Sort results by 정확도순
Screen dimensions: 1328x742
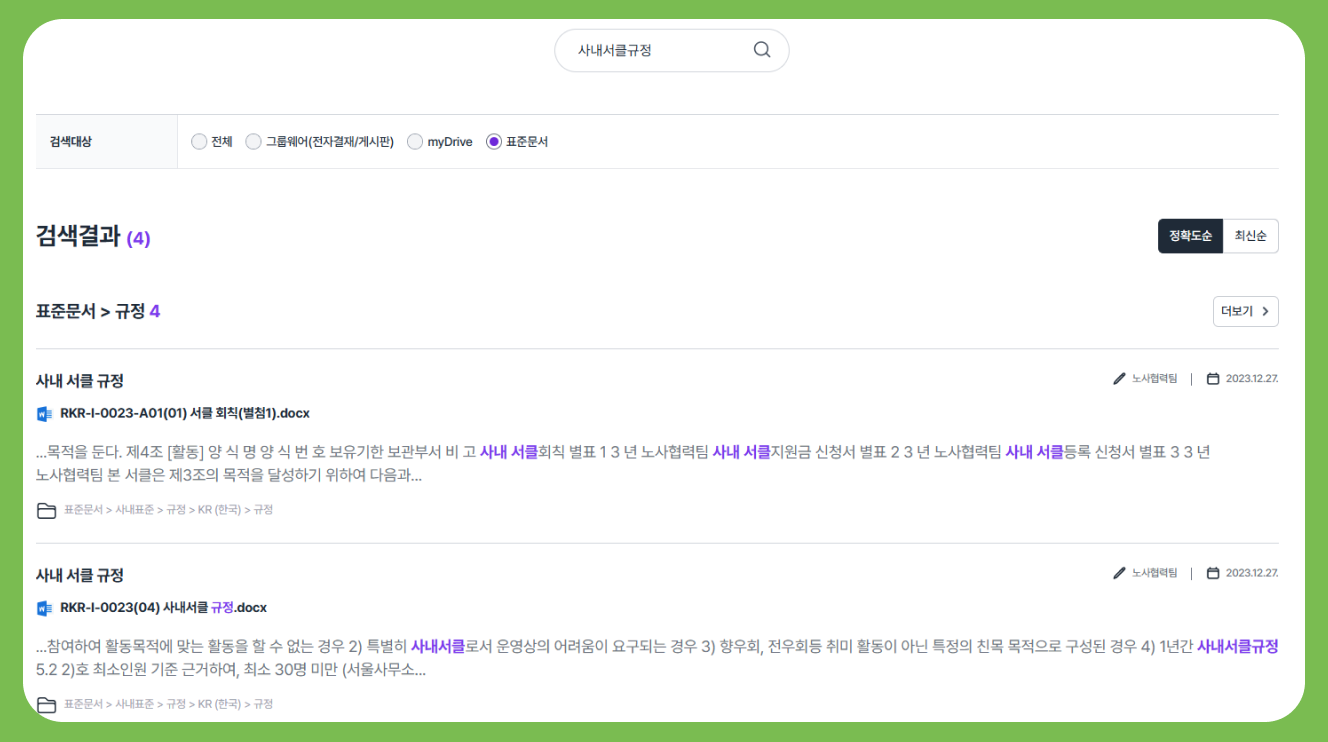(x=1190, y=236)
